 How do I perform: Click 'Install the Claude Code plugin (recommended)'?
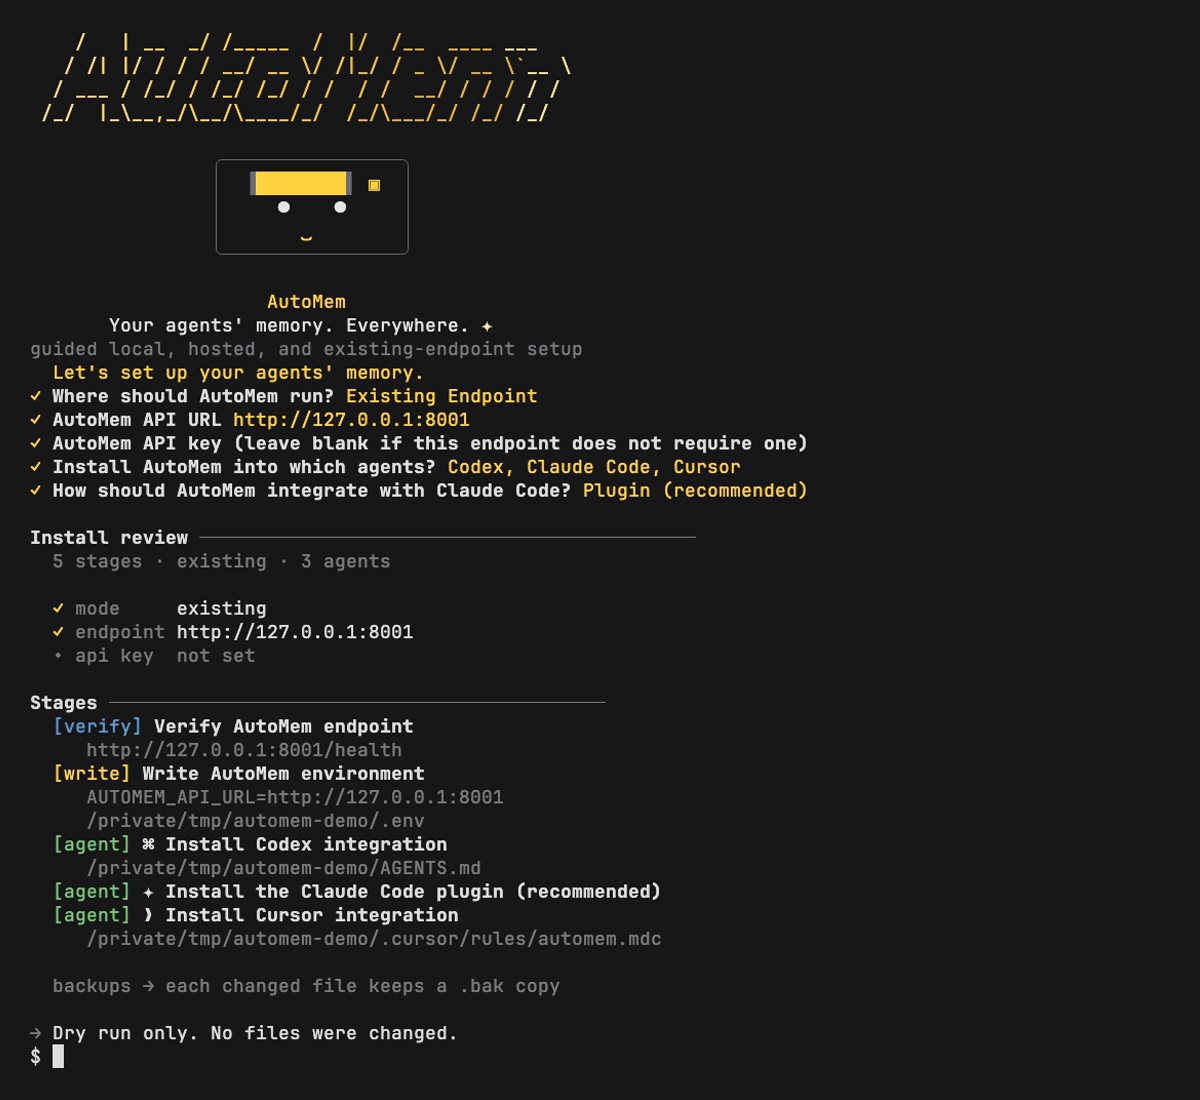point(413,892)
